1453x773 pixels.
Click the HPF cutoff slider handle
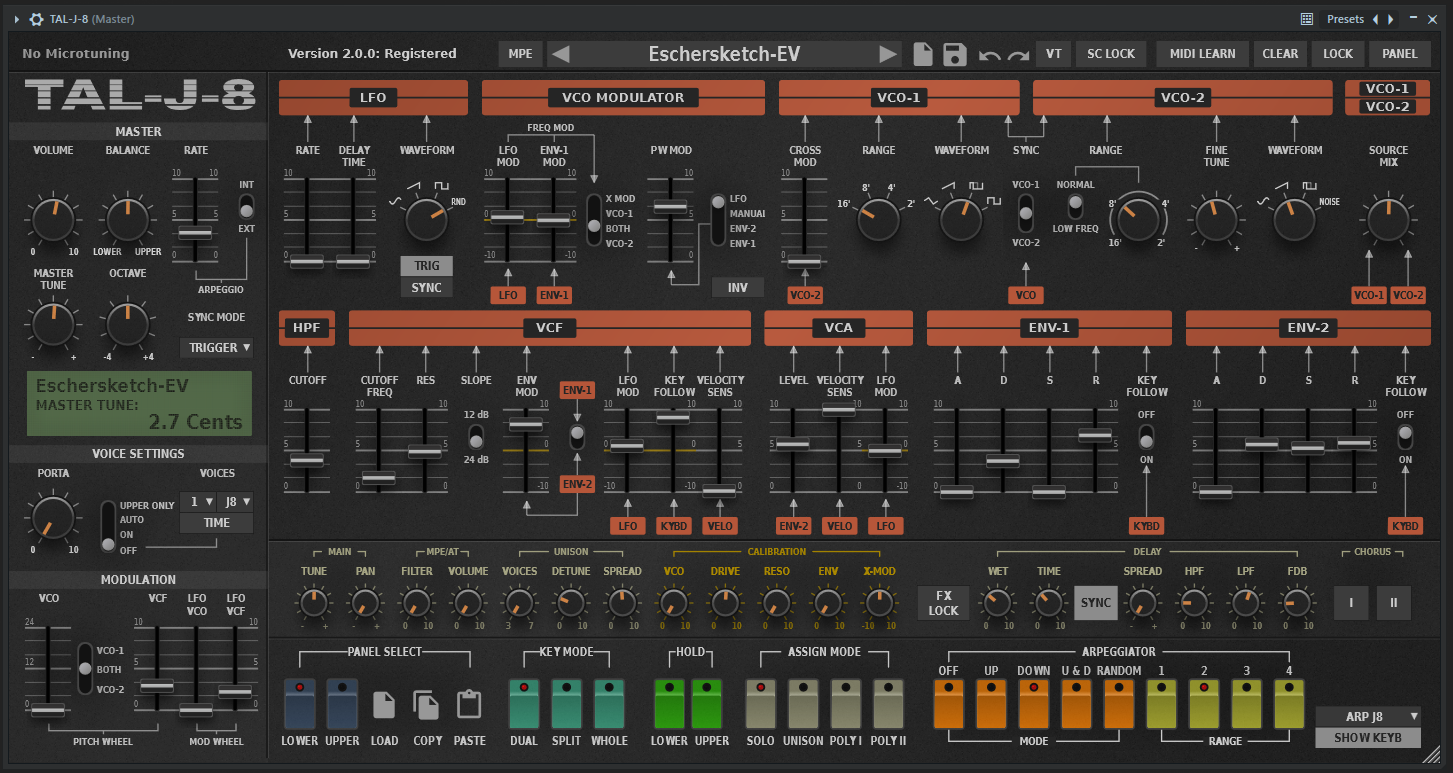click(307, 460)
